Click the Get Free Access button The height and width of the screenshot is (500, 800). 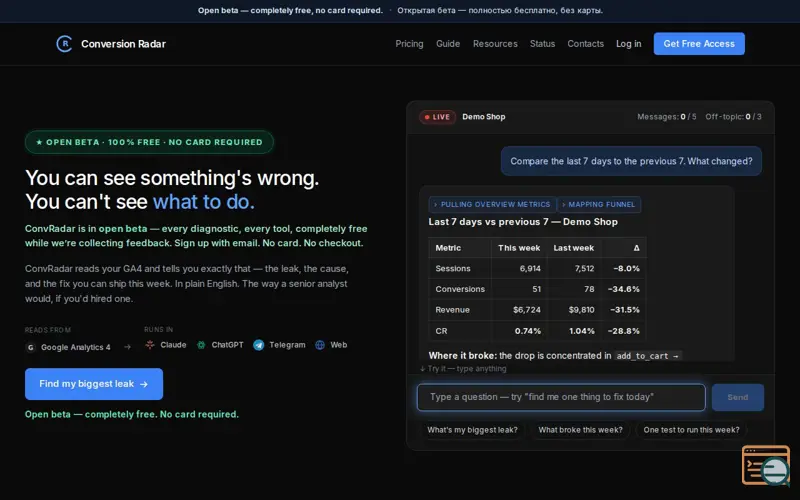pyautogui.click(x=699, y=44)
